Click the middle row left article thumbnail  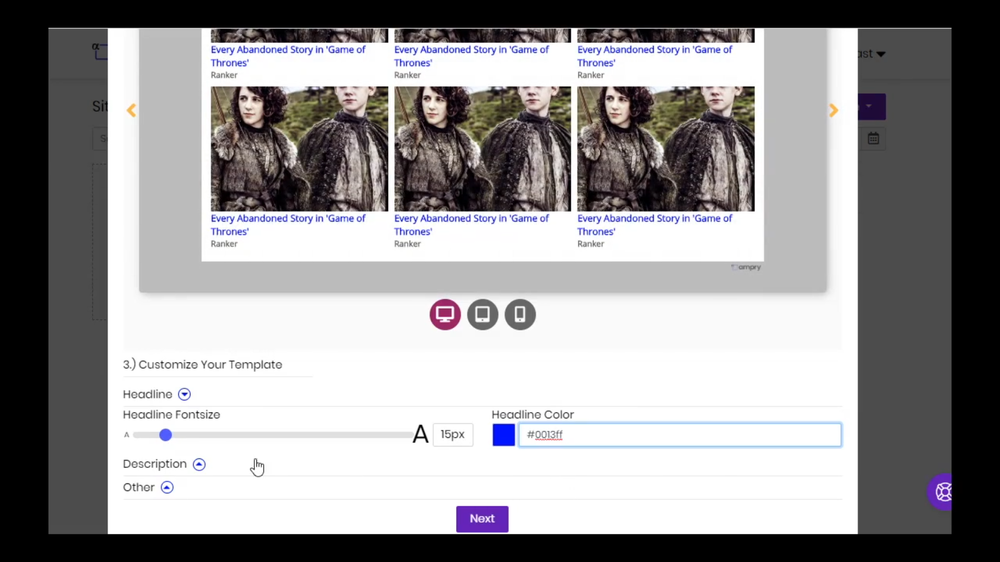[x=299, y=149]
